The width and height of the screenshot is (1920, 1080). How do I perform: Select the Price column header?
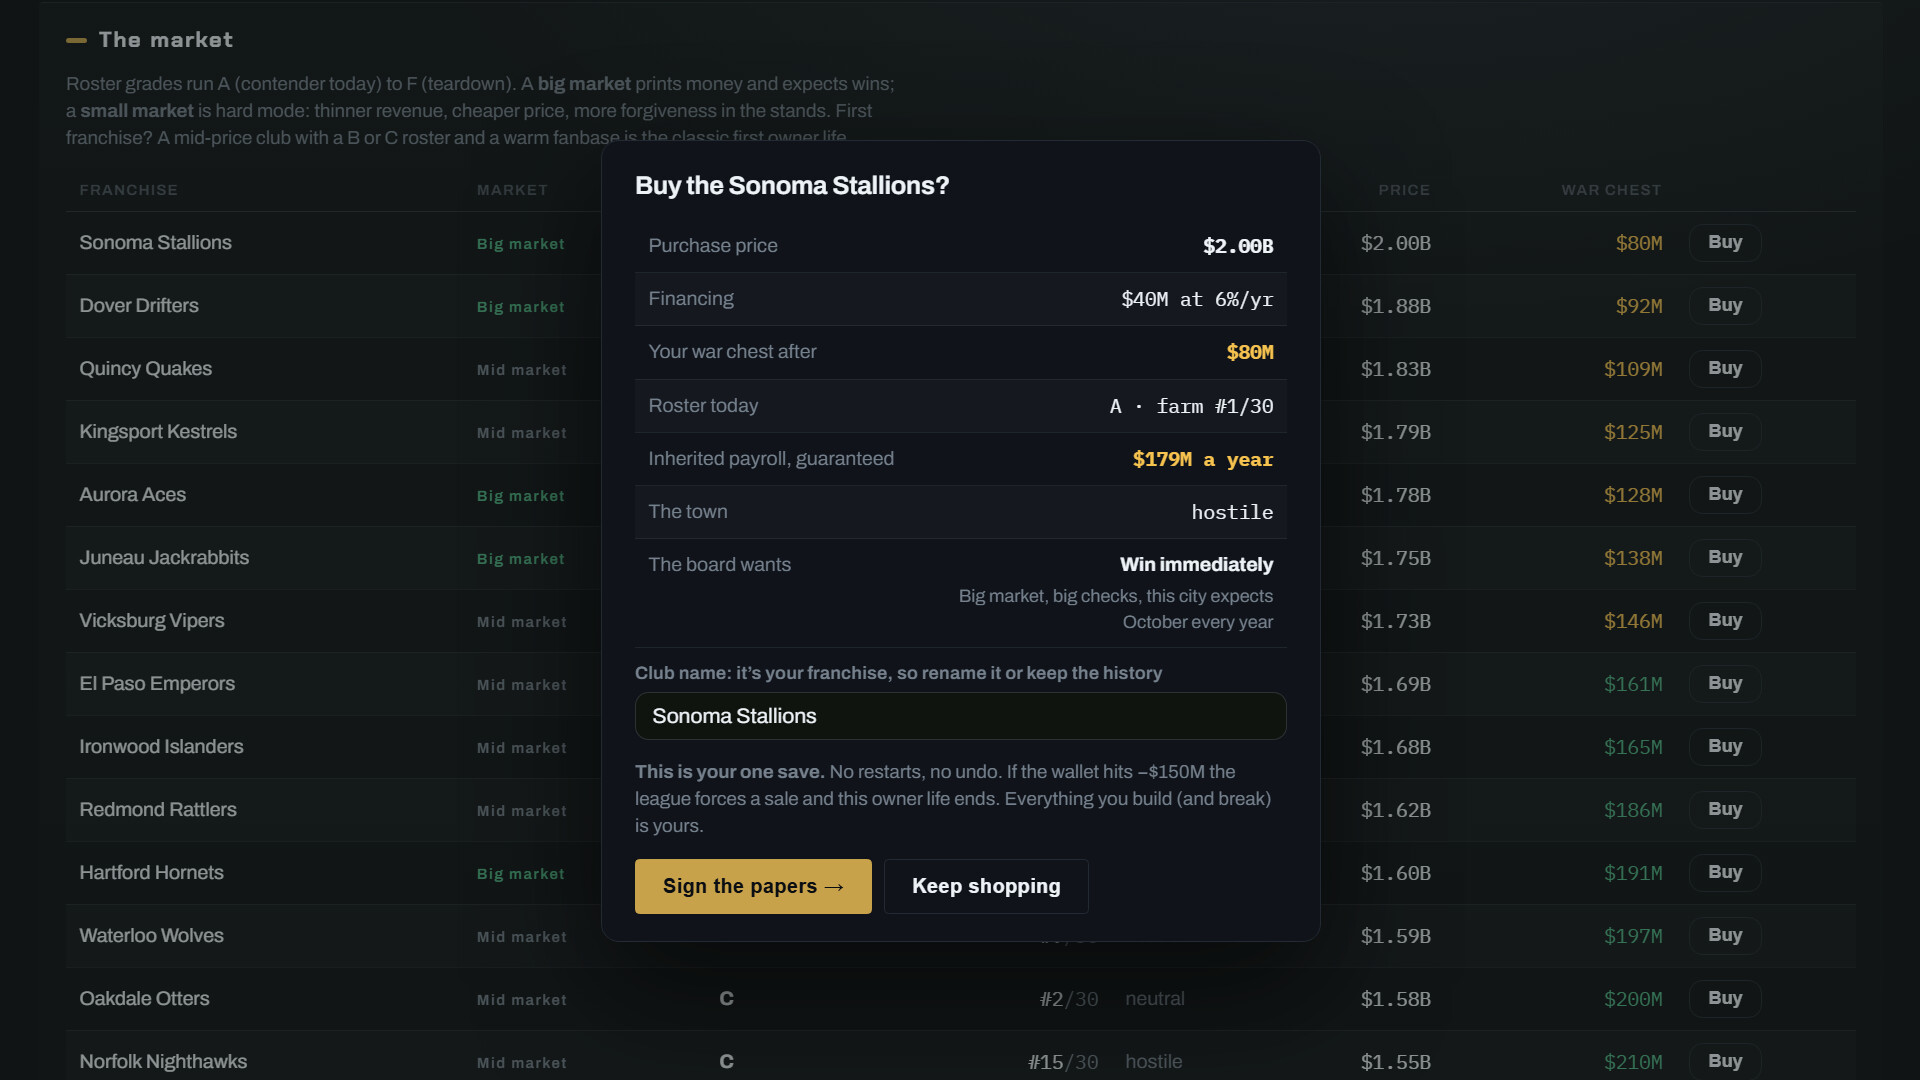tap(1404, 190)
